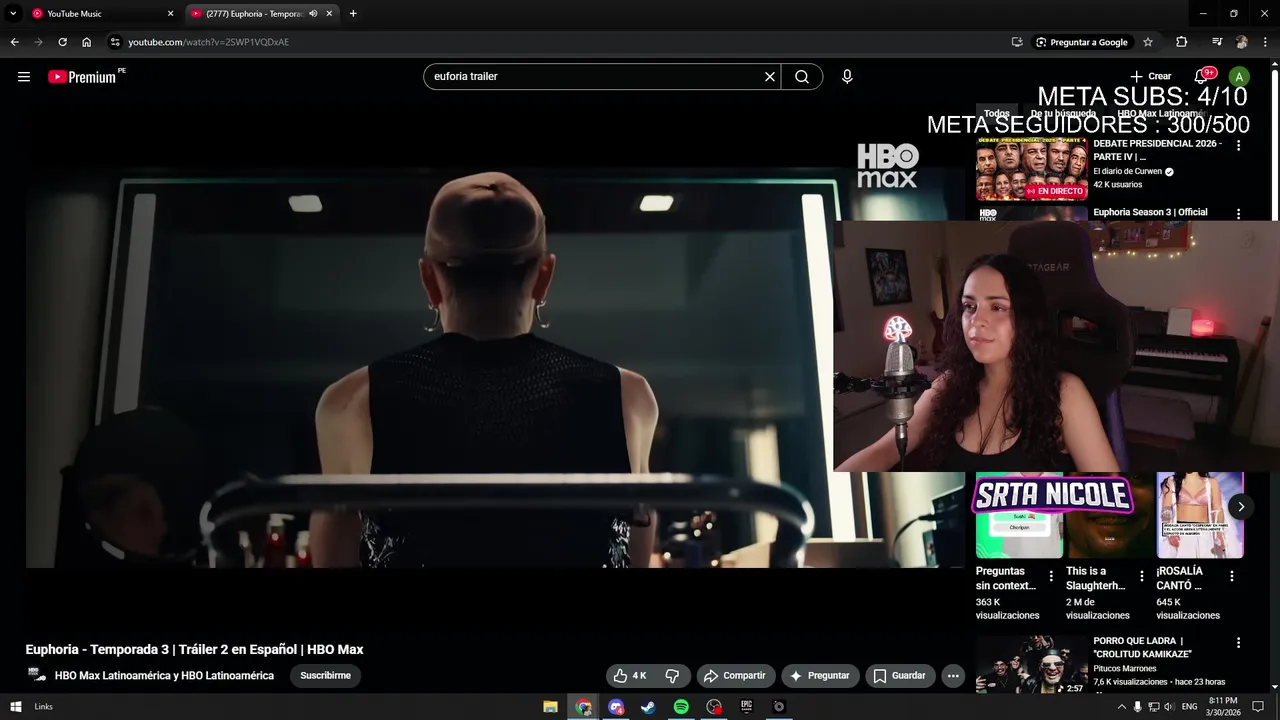
Task: Click the Preguntar button
Action: [820, 676]
